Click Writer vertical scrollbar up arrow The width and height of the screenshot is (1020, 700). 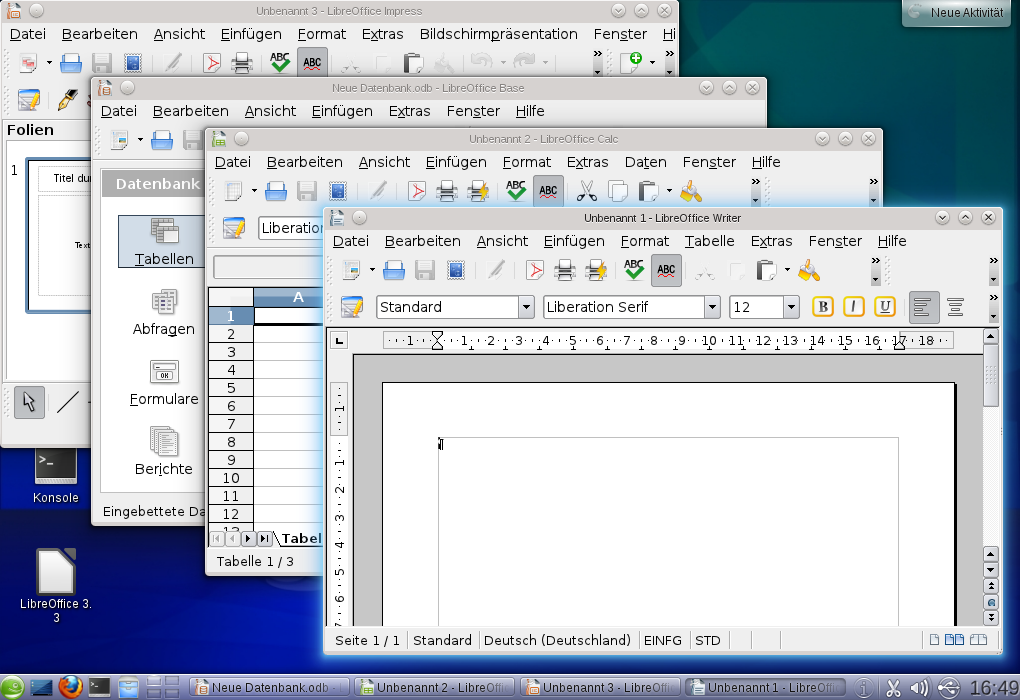coord(990,336)
